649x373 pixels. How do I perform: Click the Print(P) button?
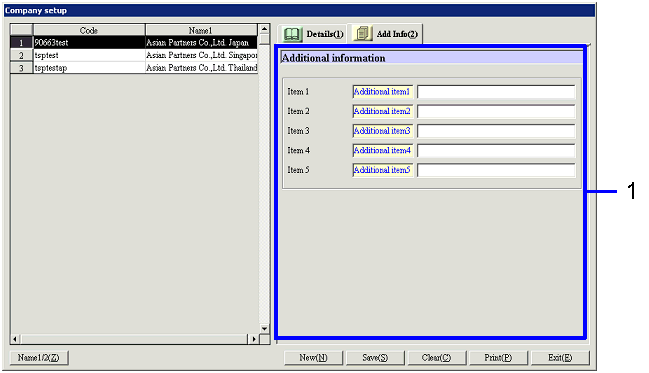pos(498,358)
